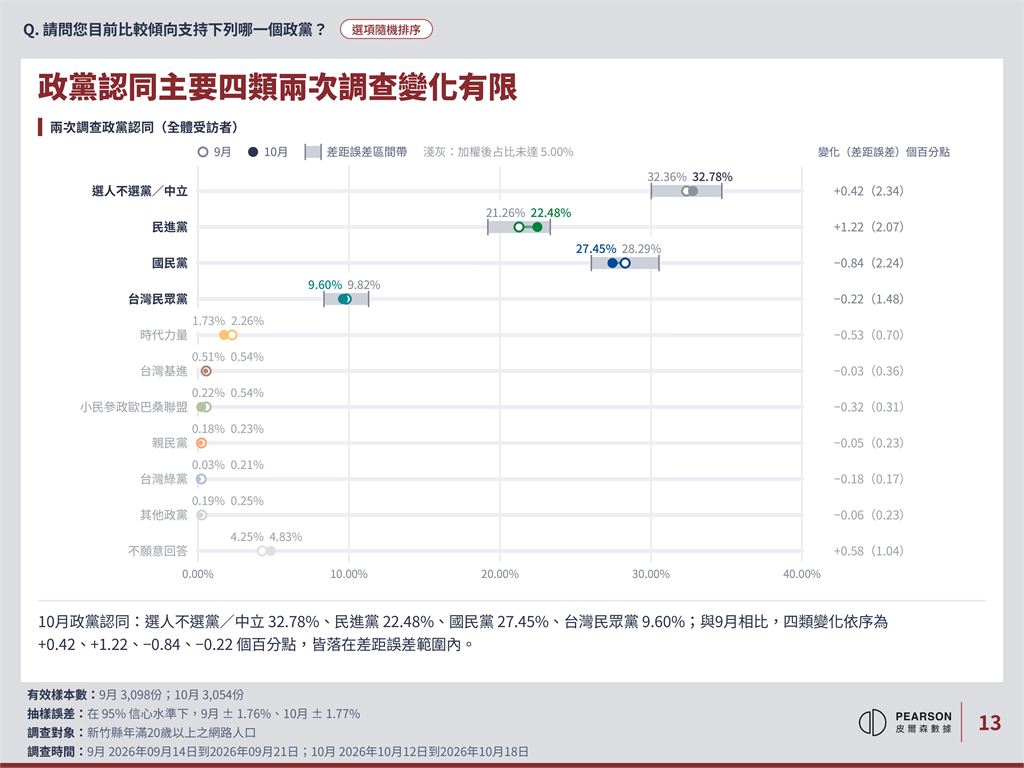Click the −0.05 (0.23) change value
The height and width of the screenshot is (768, 1024).
pyautogui.click(x=869, y=443)
